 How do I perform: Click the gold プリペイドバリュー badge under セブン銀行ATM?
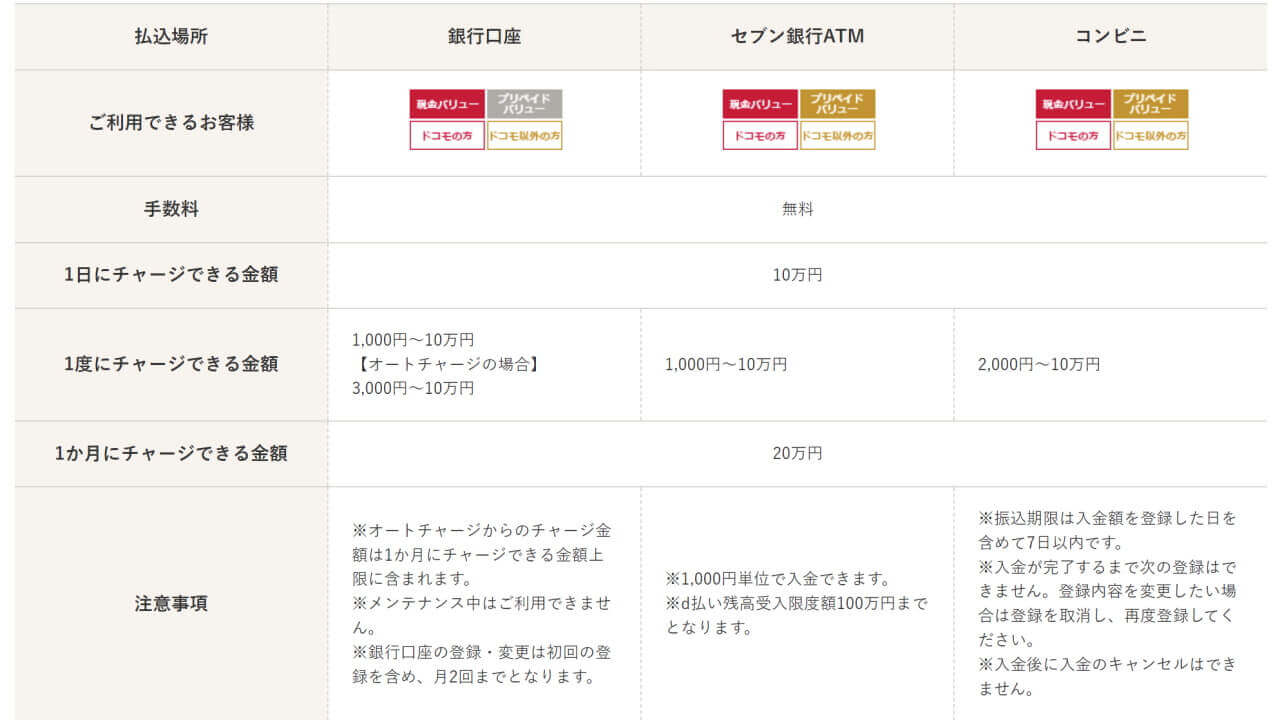(x=838, y=104)
